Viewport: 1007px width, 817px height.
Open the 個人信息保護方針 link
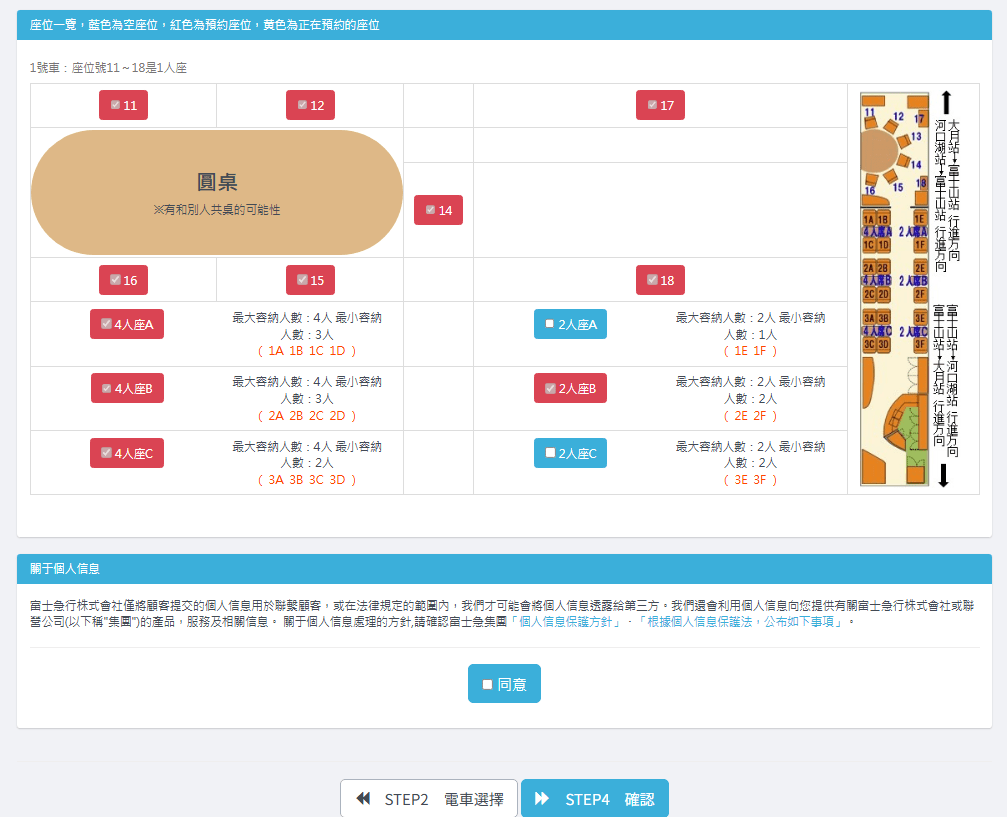pos(568,621)
